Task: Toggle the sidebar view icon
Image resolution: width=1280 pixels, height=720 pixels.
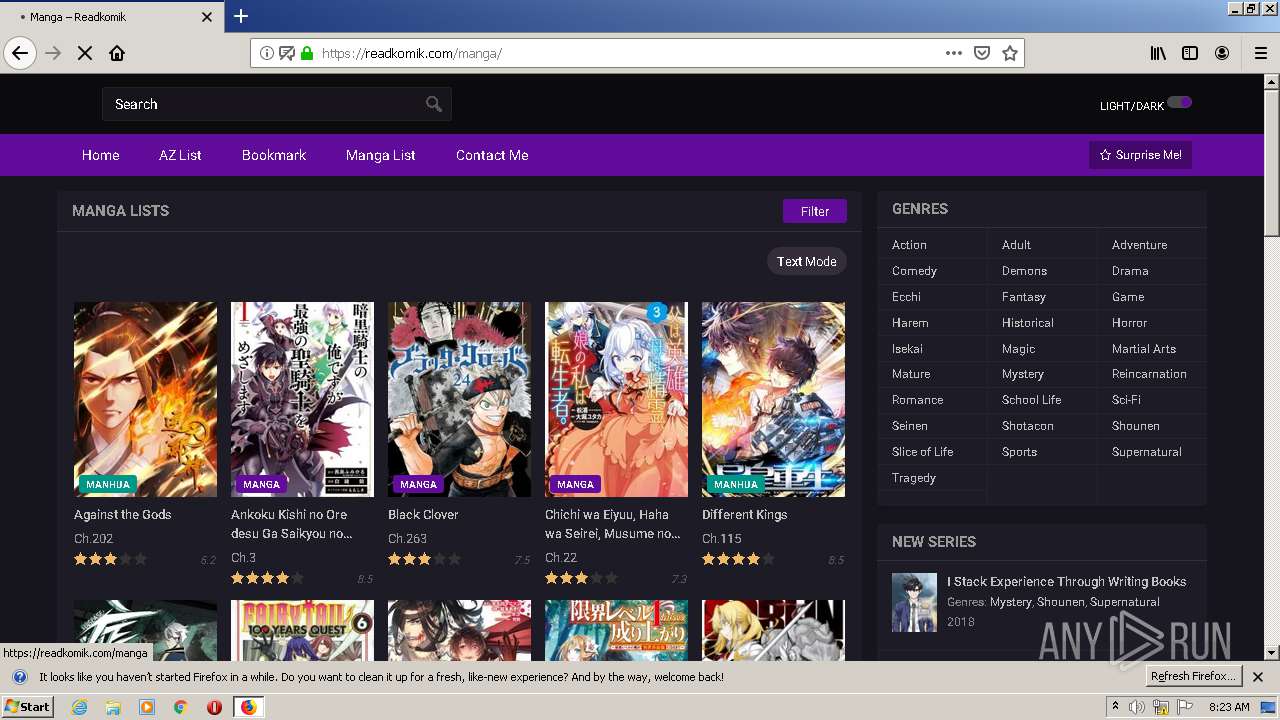Action: tap(1190, 53)
